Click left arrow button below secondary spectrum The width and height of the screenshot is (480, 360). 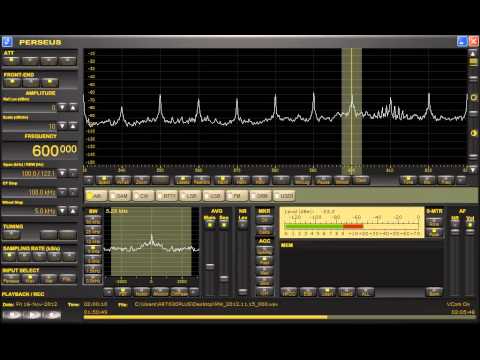(108, 292)
